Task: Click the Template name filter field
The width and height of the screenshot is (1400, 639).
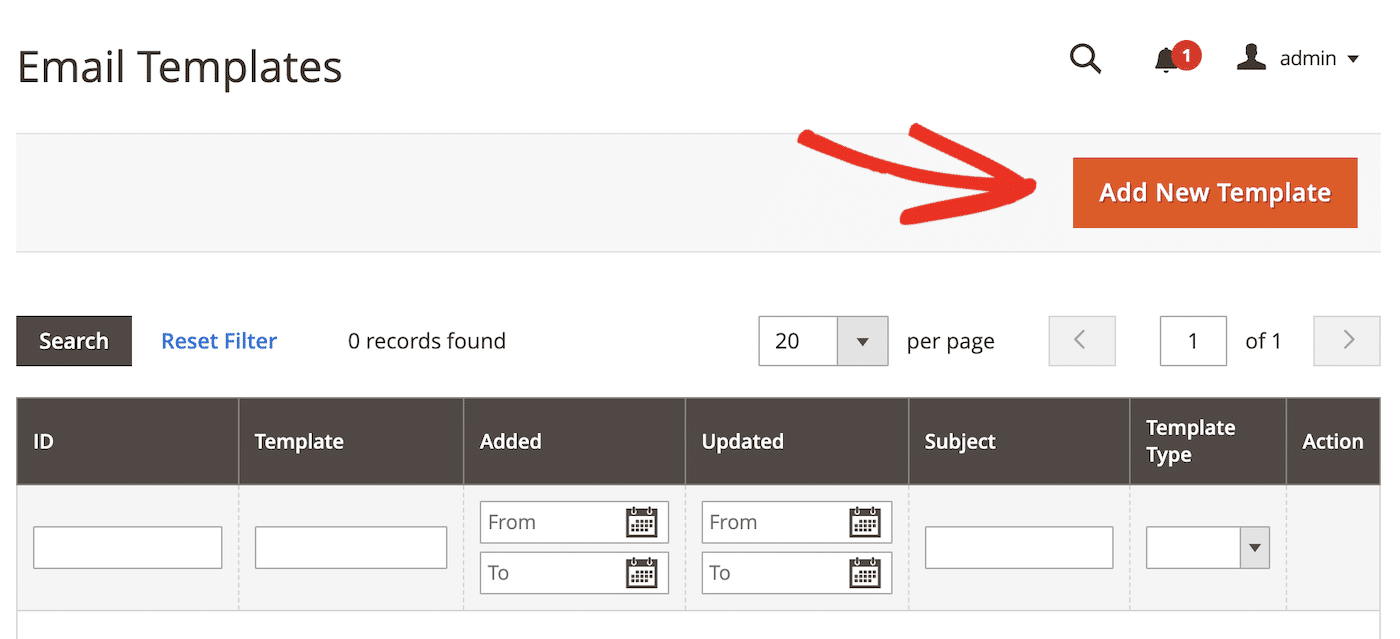Action: click(350, 548)
